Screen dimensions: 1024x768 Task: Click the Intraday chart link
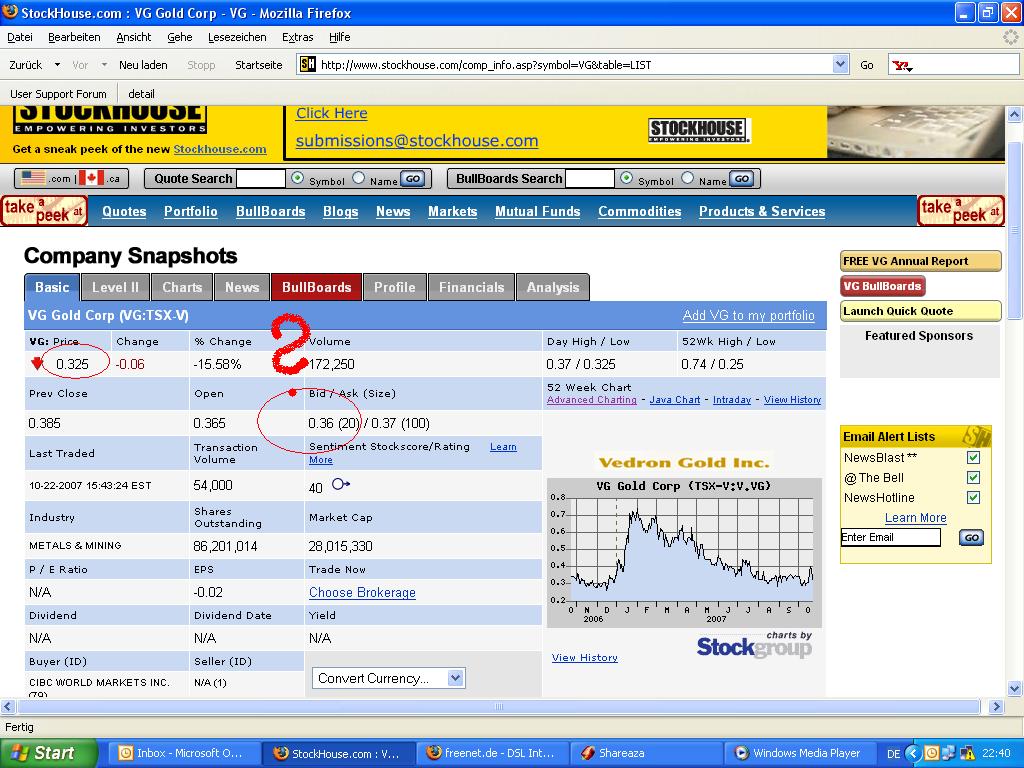(731, 400)
